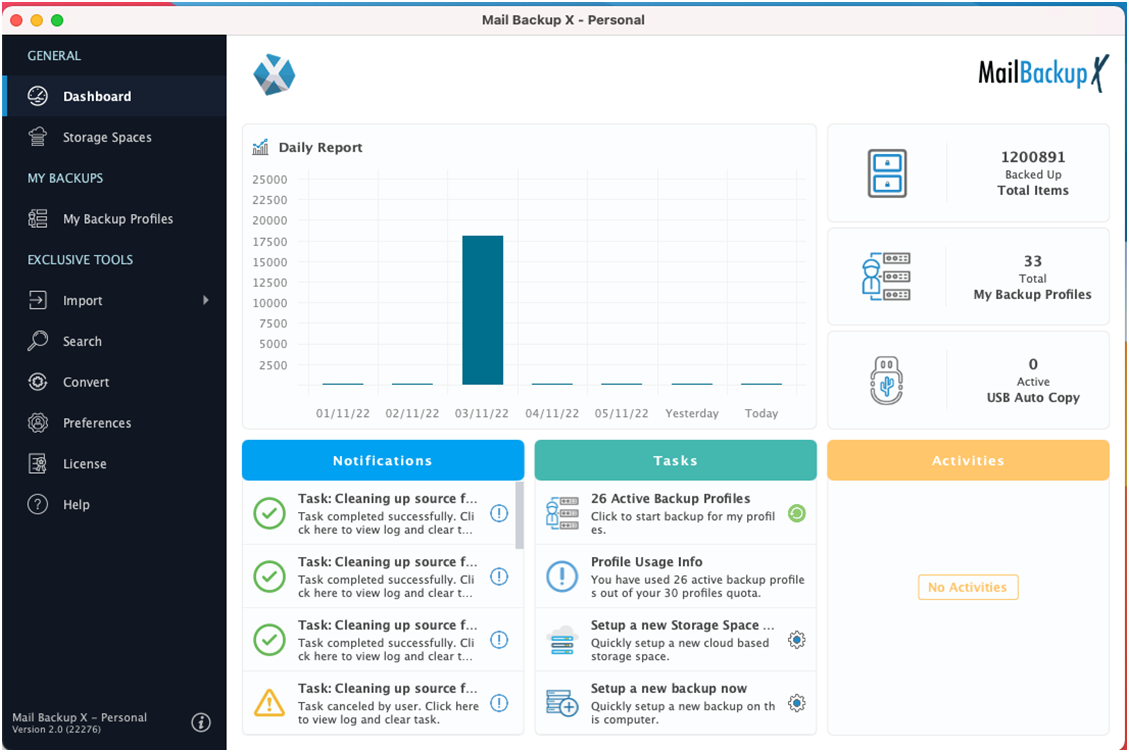Click the License certificate icon
The height and width of the screenshot is (752, 1129).
[37, 463]
